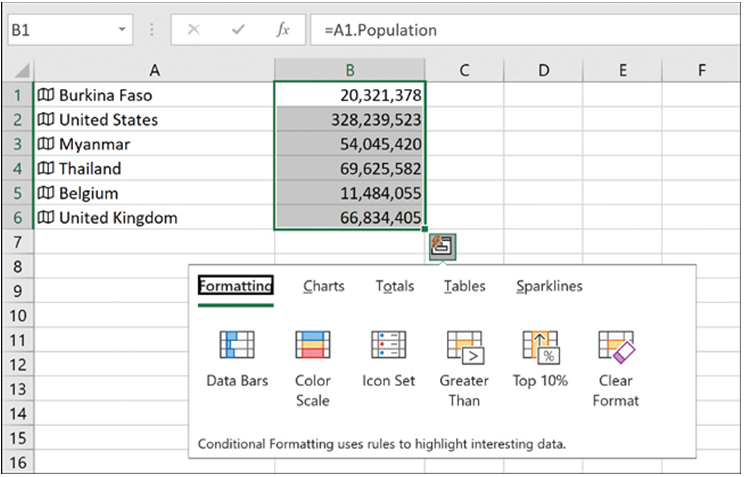Confirm formula entry with checkmark
The height and width of the screenshot is (477, 745).
pyautogui.click(x=238, y=30)
